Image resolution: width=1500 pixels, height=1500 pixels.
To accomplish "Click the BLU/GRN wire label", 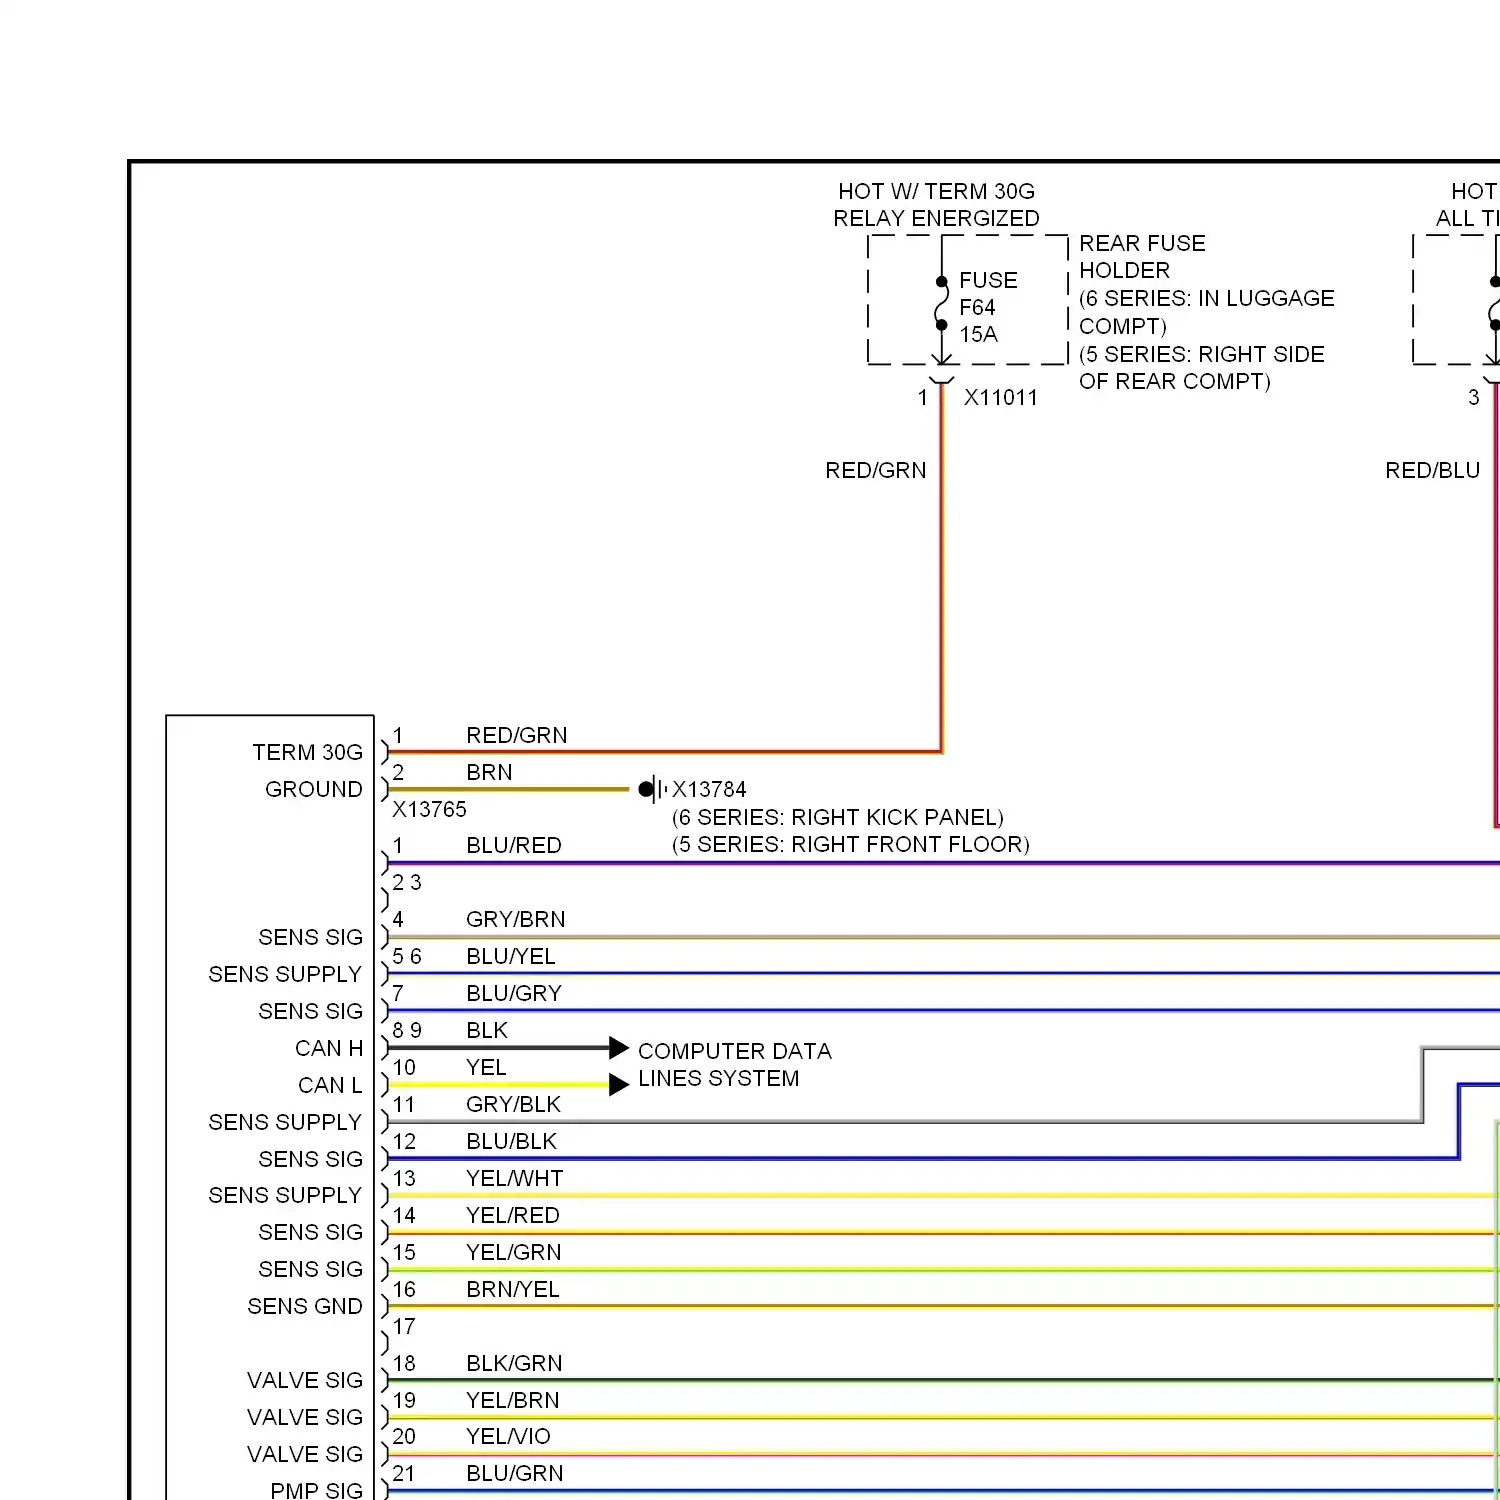I will [x=515, y=1473].
